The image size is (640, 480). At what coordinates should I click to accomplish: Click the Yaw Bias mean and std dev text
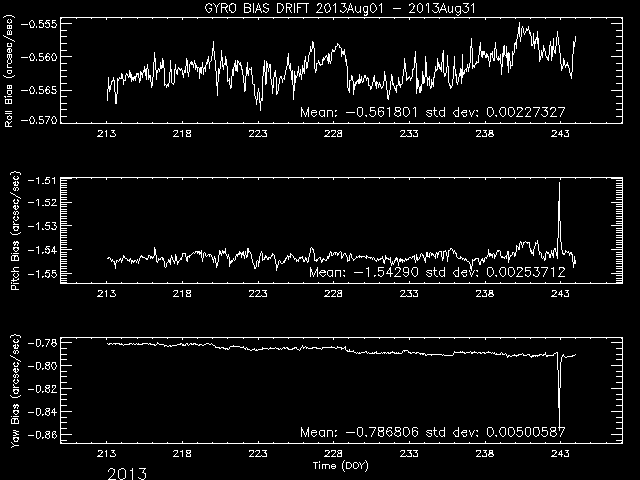(x=436, y=432)
